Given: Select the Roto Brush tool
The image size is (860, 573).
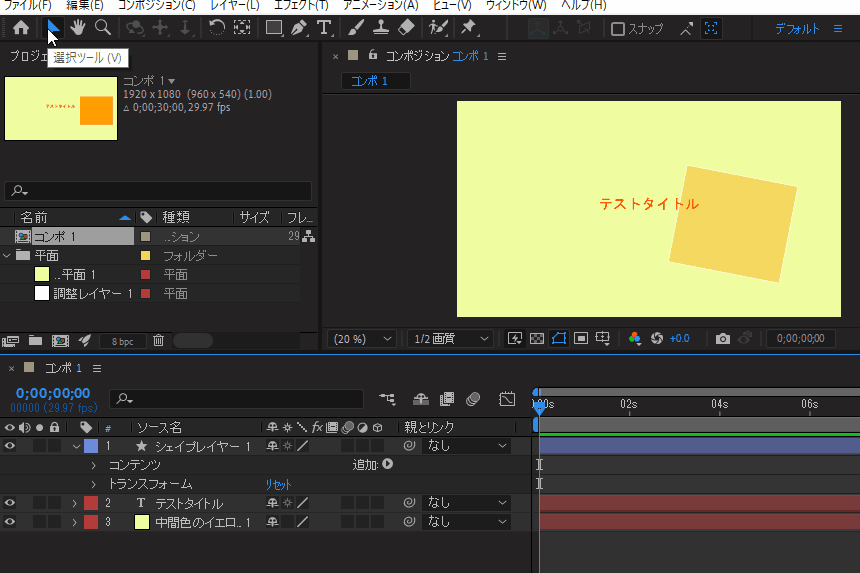Looking at the screenshot, I should (438, 27).
